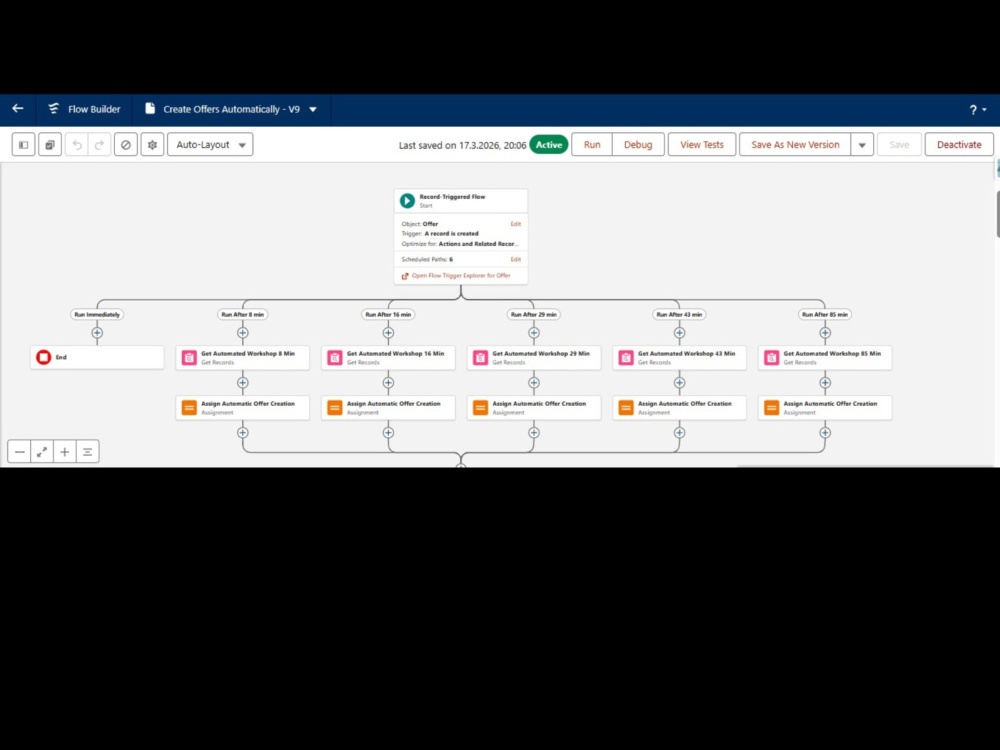Select the Run Immediately path label

click(x=97, y=314)
